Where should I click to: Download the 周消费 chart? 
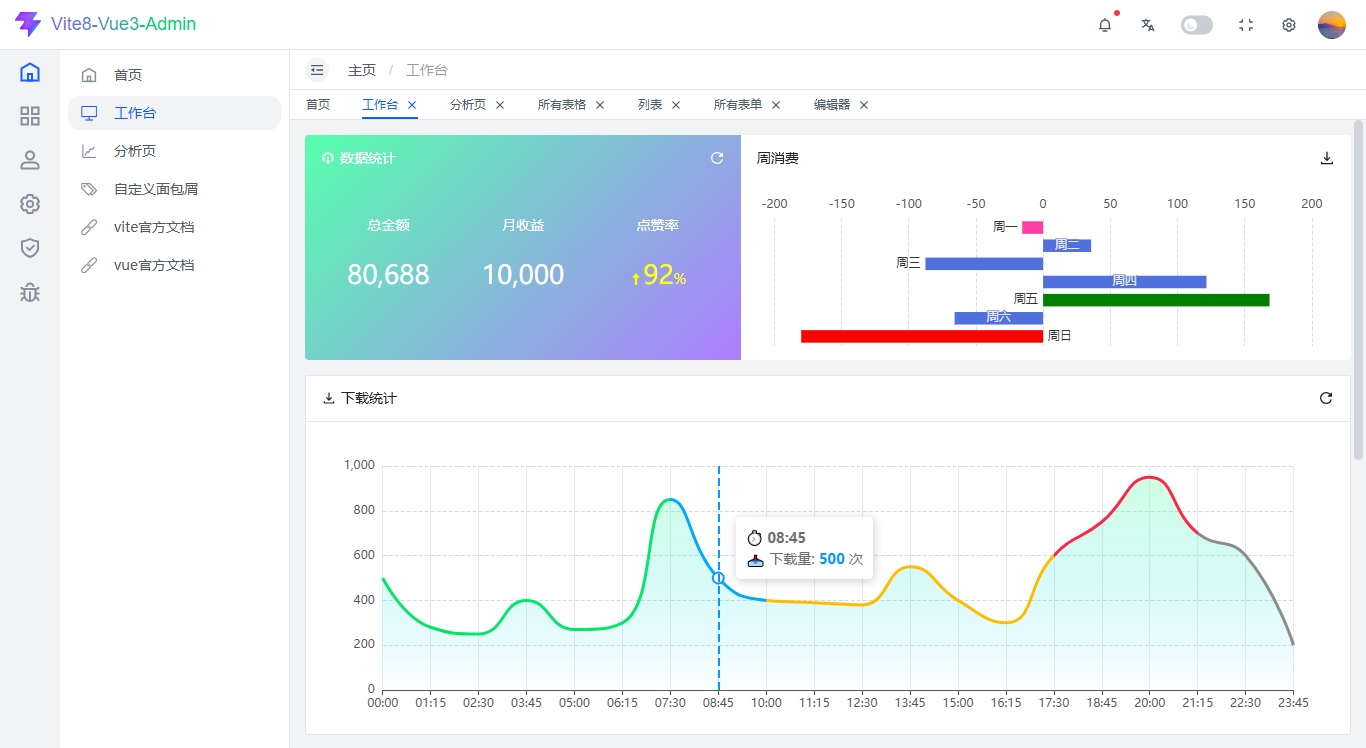click(1327, 158)
